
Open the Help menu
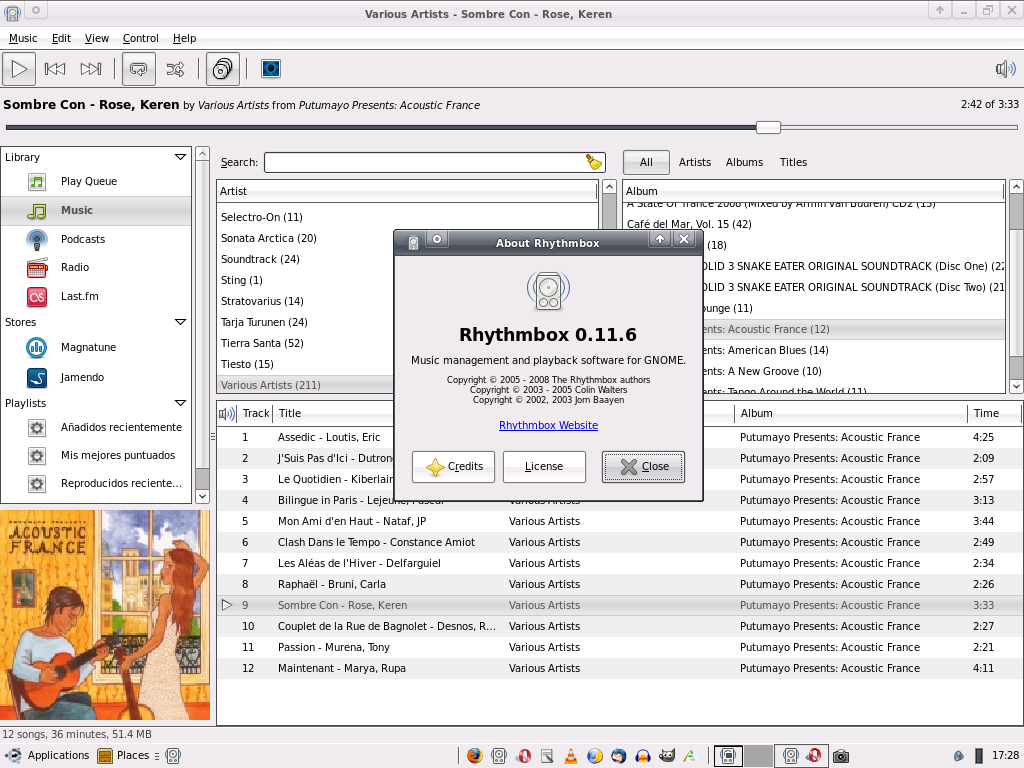[x=184, y=38]
